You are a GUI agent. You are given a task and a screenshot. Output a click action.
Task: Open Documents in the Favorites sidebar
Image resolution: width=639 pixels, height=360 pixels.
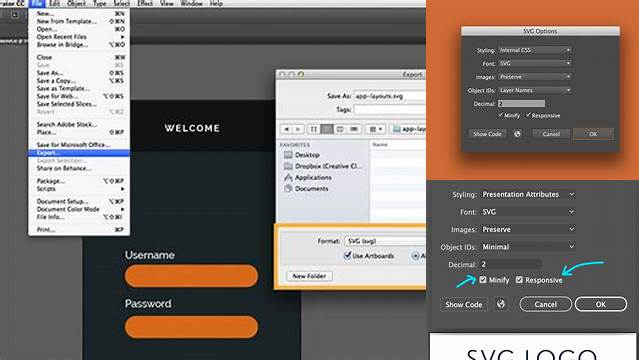(x=306, y=188)
